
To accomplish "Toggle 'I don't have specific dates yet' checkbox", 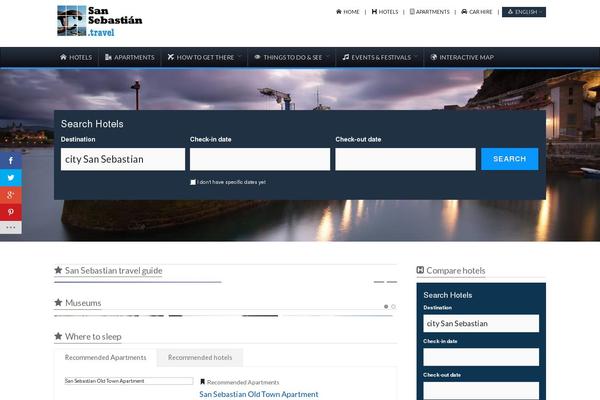I will [193, 182].
